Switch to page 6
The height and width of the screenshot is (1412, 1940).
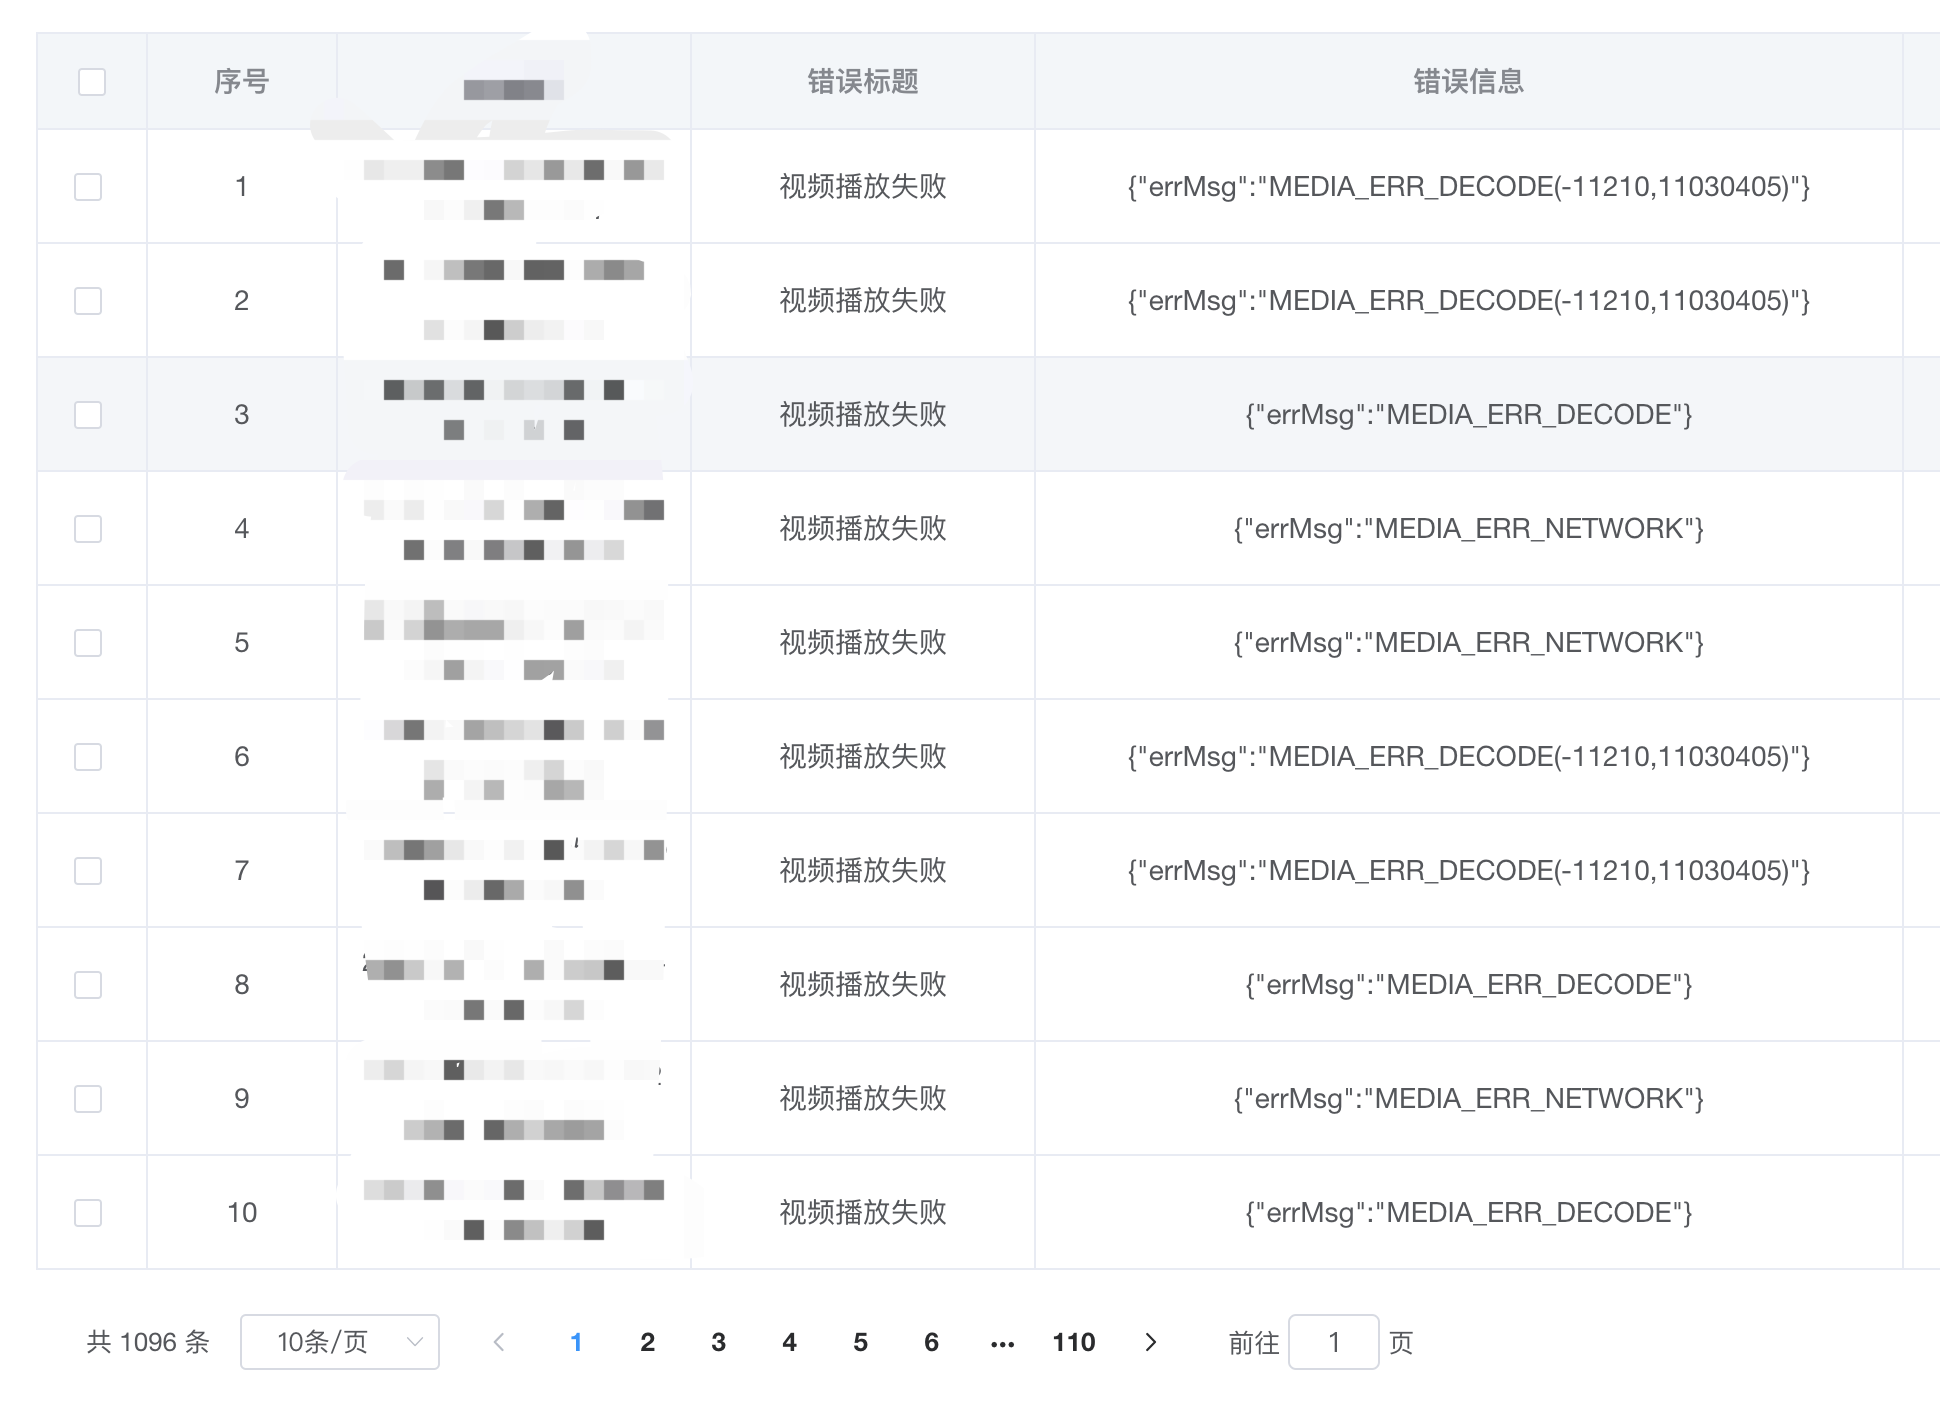pyautogui.click(x=931, y=1342)
